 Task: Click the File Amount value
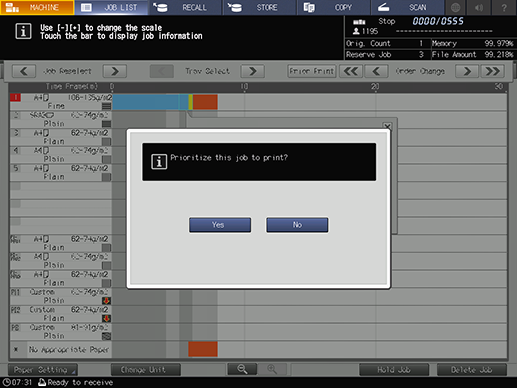point(499,55)
